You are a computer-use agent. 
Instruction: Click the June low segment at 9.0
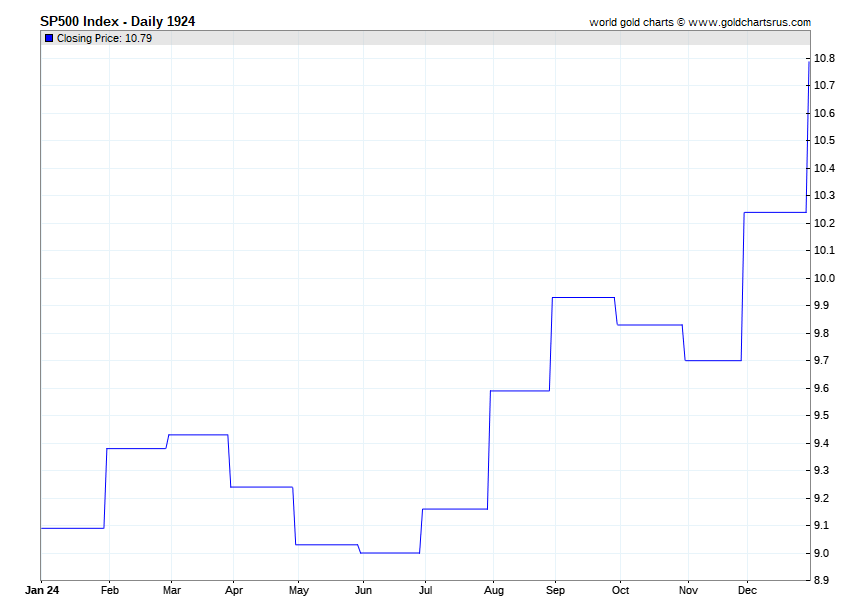click(x=390, y=553)
